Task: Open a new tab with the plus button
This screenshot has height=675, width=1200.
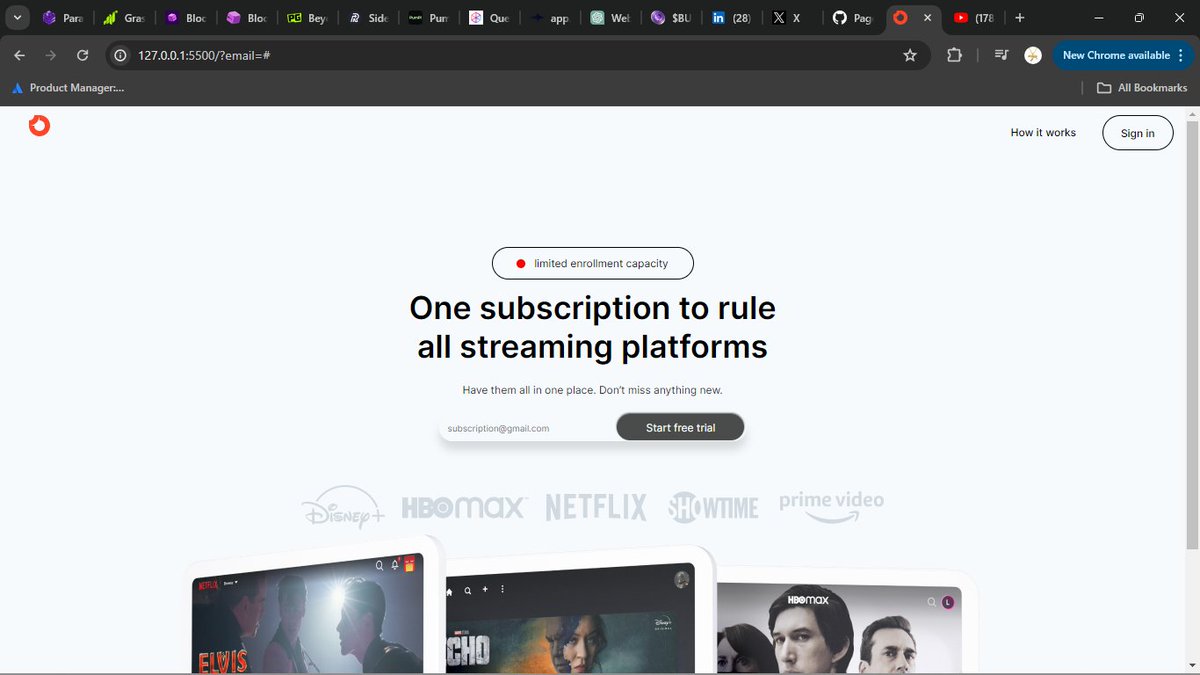Action: pyautogui.click(x=1019, y=18)
